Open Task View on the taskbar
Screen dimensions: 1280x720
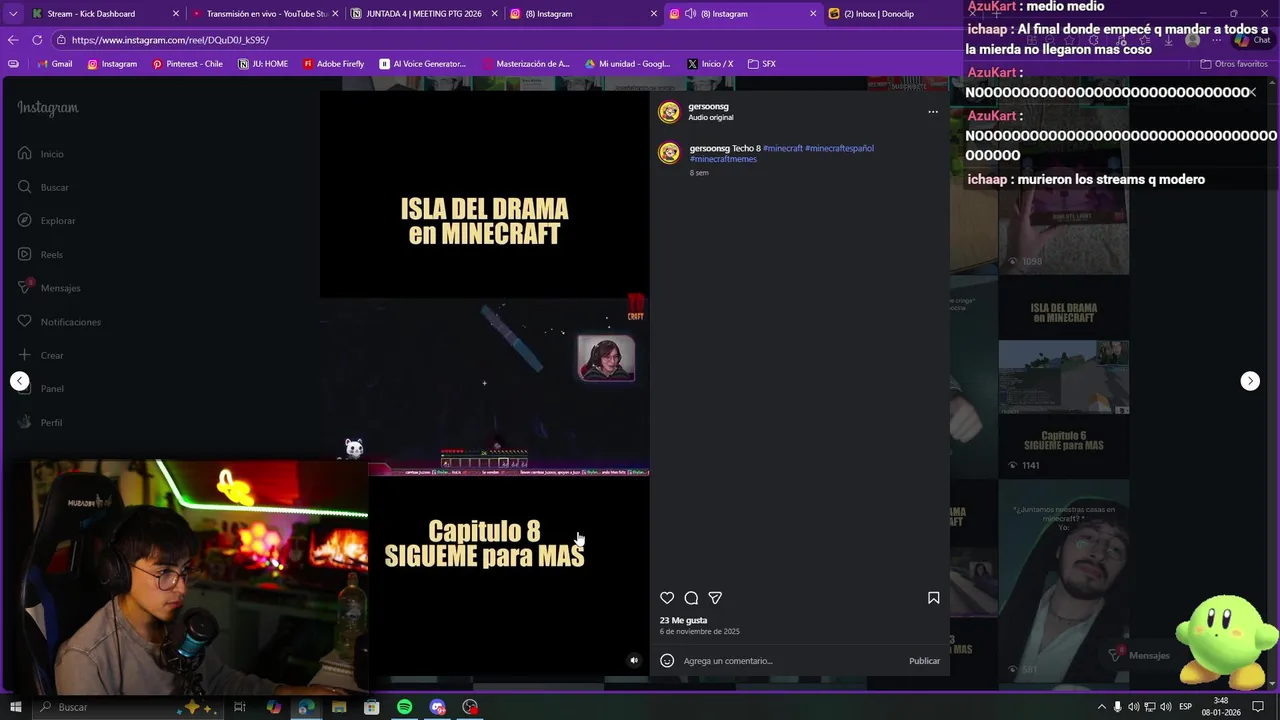point(240,707)
